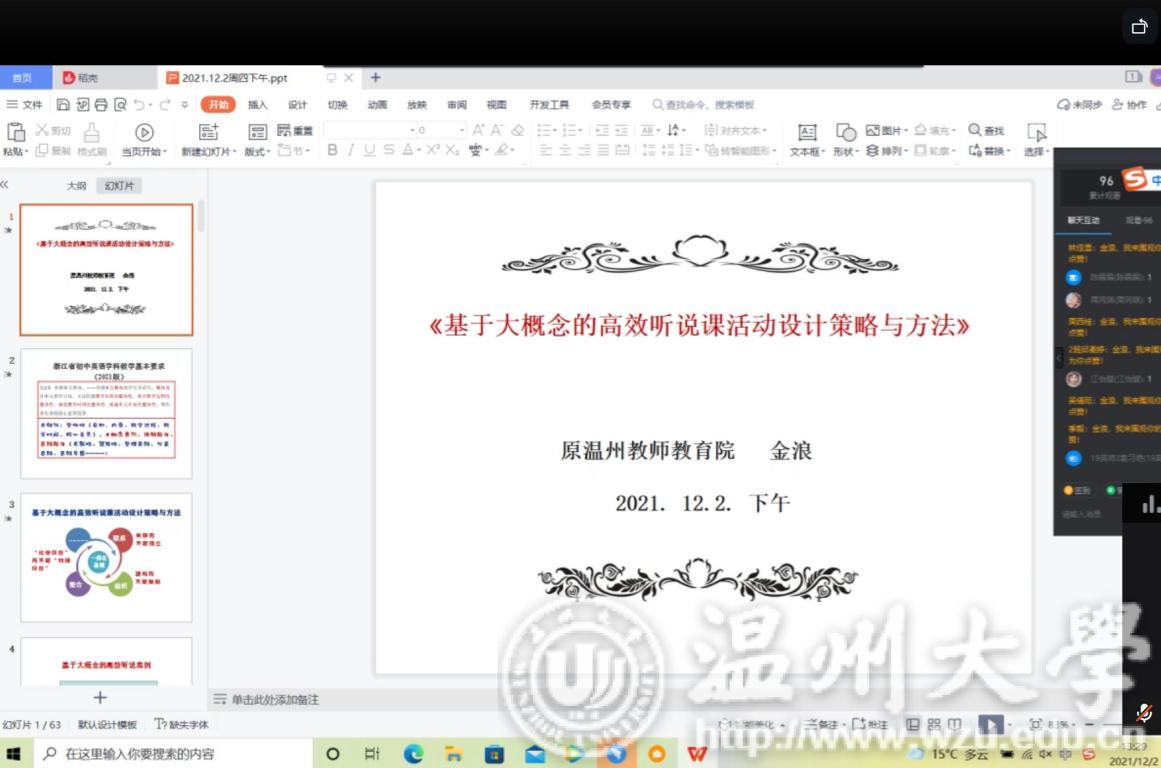
Task: Click the Replace (替换) icon
Action: click(975, 151)
